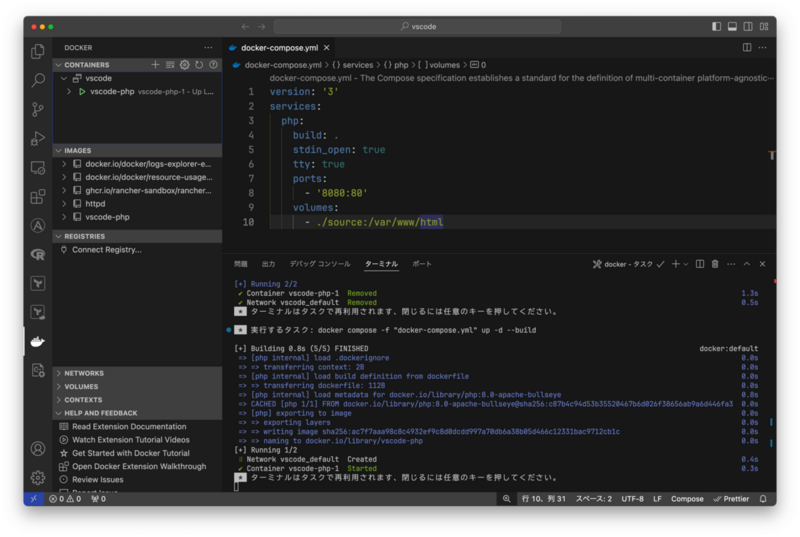Go back with navigation arrow
This screenshot has height=537, width=800.
245,27
